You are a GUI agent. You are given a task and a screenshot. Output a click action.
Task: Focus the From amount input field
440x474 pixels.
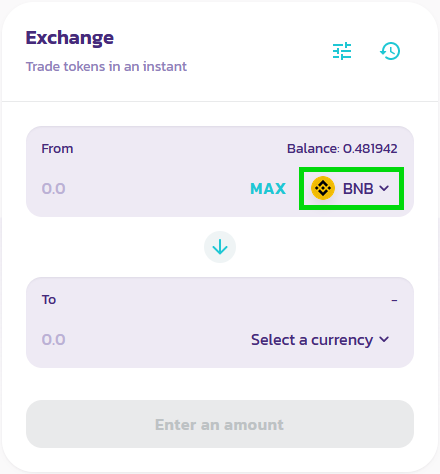tap(140, 189)
